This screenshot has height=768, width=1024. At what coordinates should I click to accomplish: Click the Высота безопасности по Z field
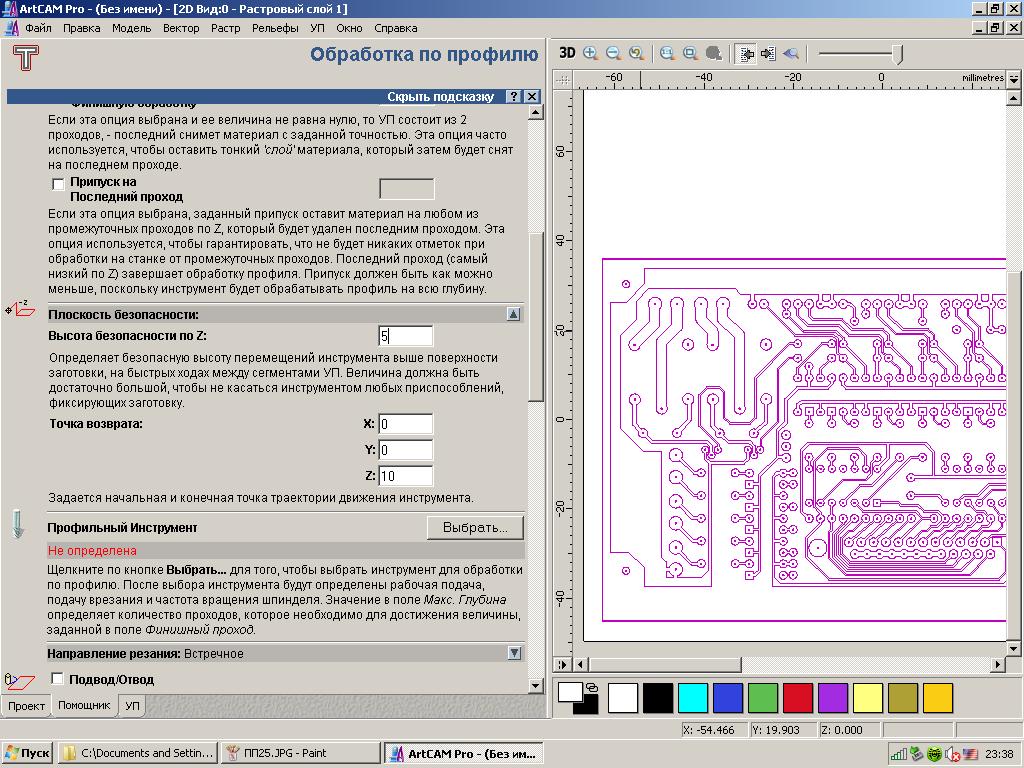[x=406, y=336]
